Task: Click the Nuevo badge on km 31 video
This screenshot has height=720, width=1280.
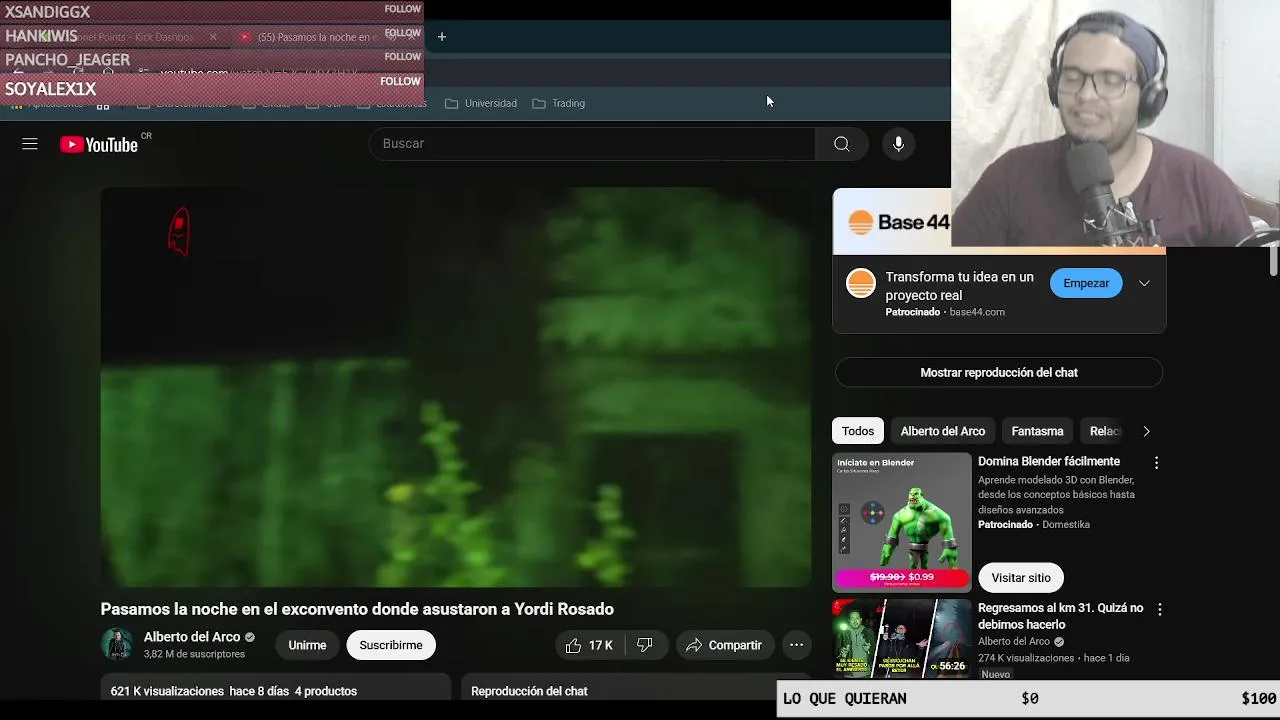Action: (995, 674)
